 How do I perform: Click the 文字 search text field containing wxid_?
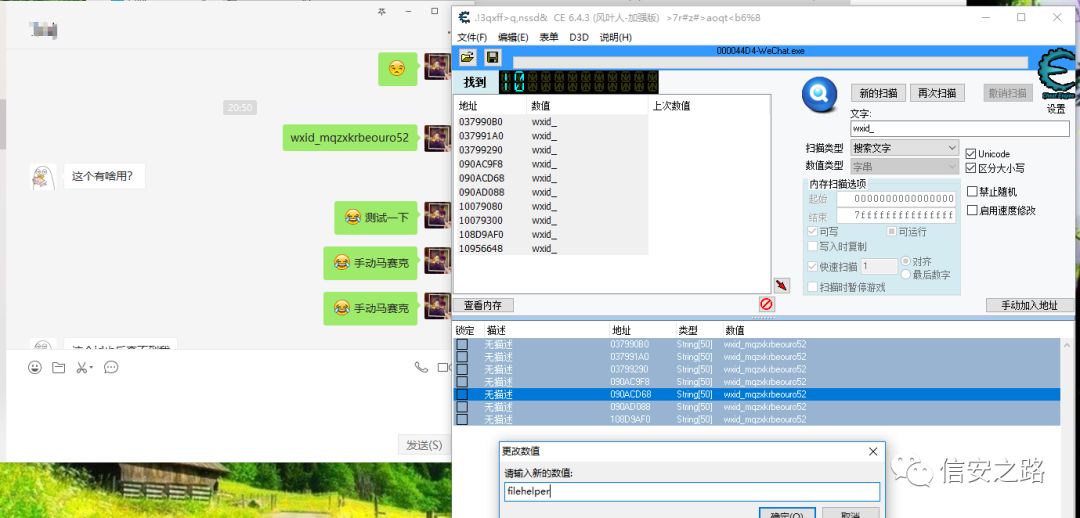point(960,128)
